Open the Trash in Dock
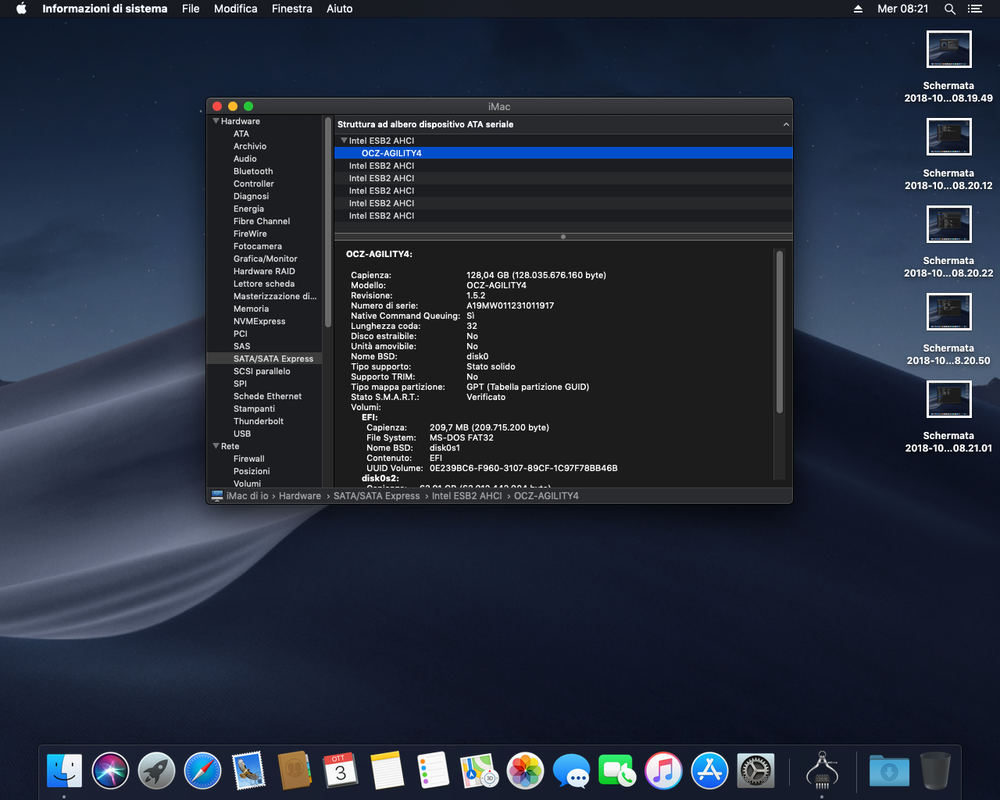The image size is (1000, 800). point(935,771)
